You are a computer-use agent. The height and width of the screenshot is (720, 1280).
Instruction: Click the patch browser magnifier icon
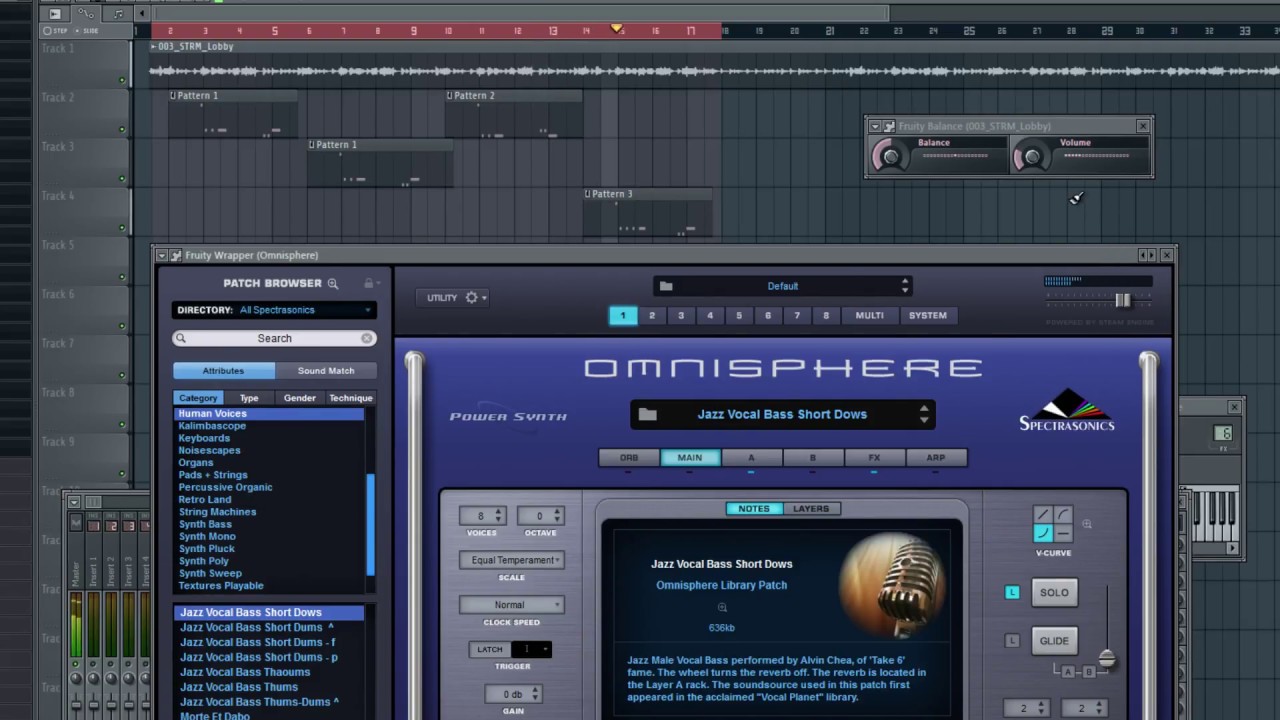[x=333, y=284]
